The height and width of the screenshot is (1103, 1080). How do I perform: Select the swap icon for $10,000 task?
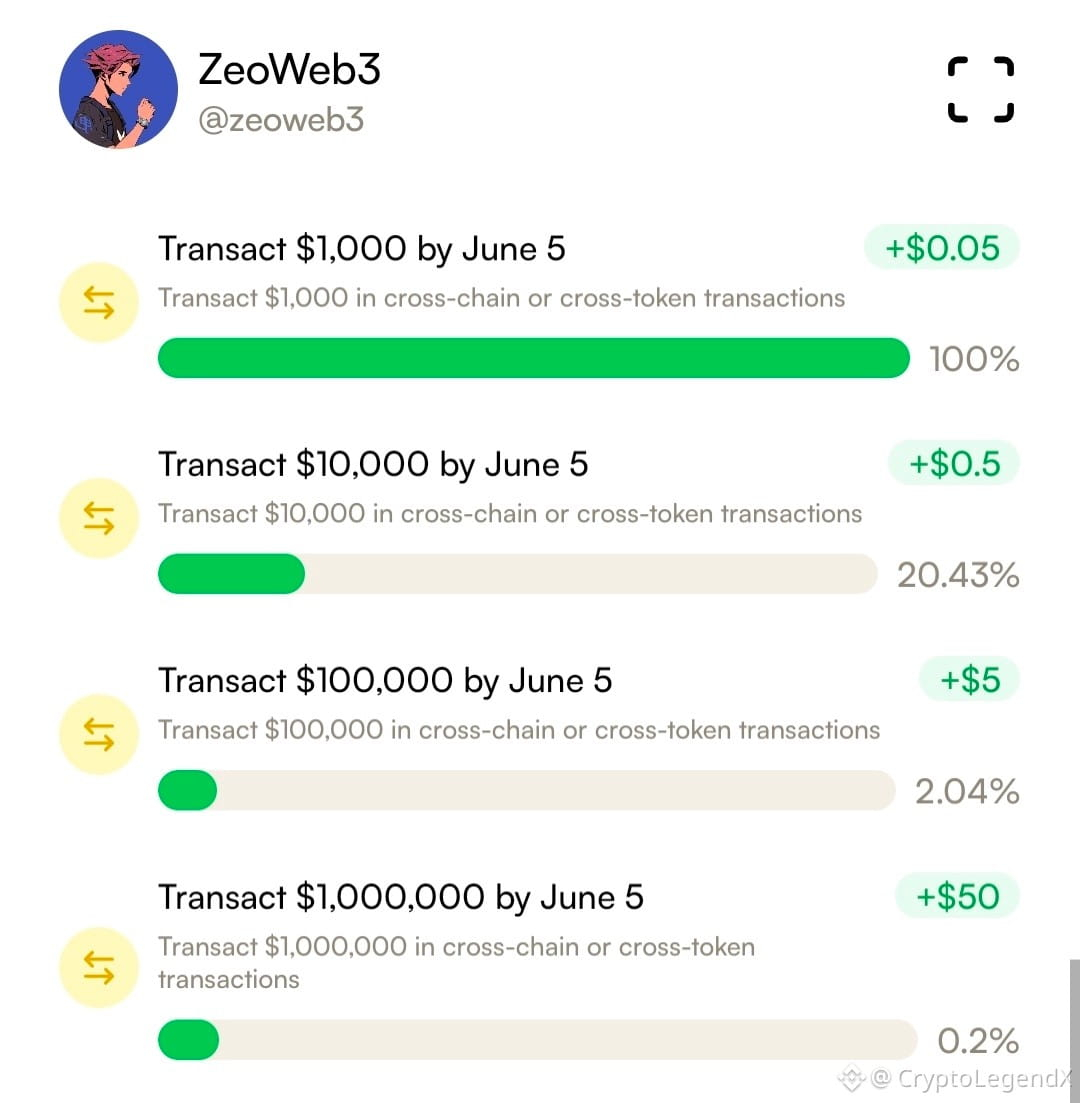click(x=99, y=518)
